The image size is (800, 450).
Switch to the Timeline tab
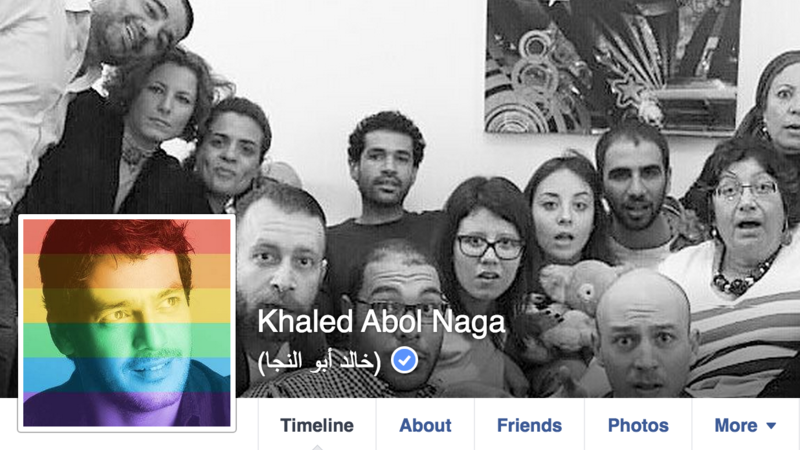click(317, 425)
